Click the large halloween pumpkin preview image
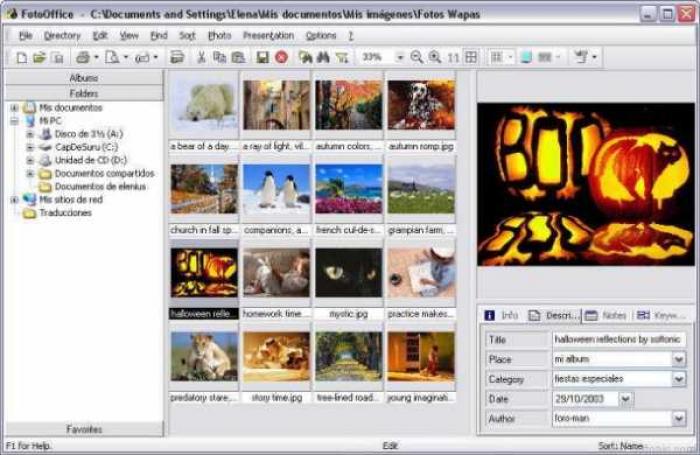The width and height of the screenshot is (700, 455). tap(586, 184)
